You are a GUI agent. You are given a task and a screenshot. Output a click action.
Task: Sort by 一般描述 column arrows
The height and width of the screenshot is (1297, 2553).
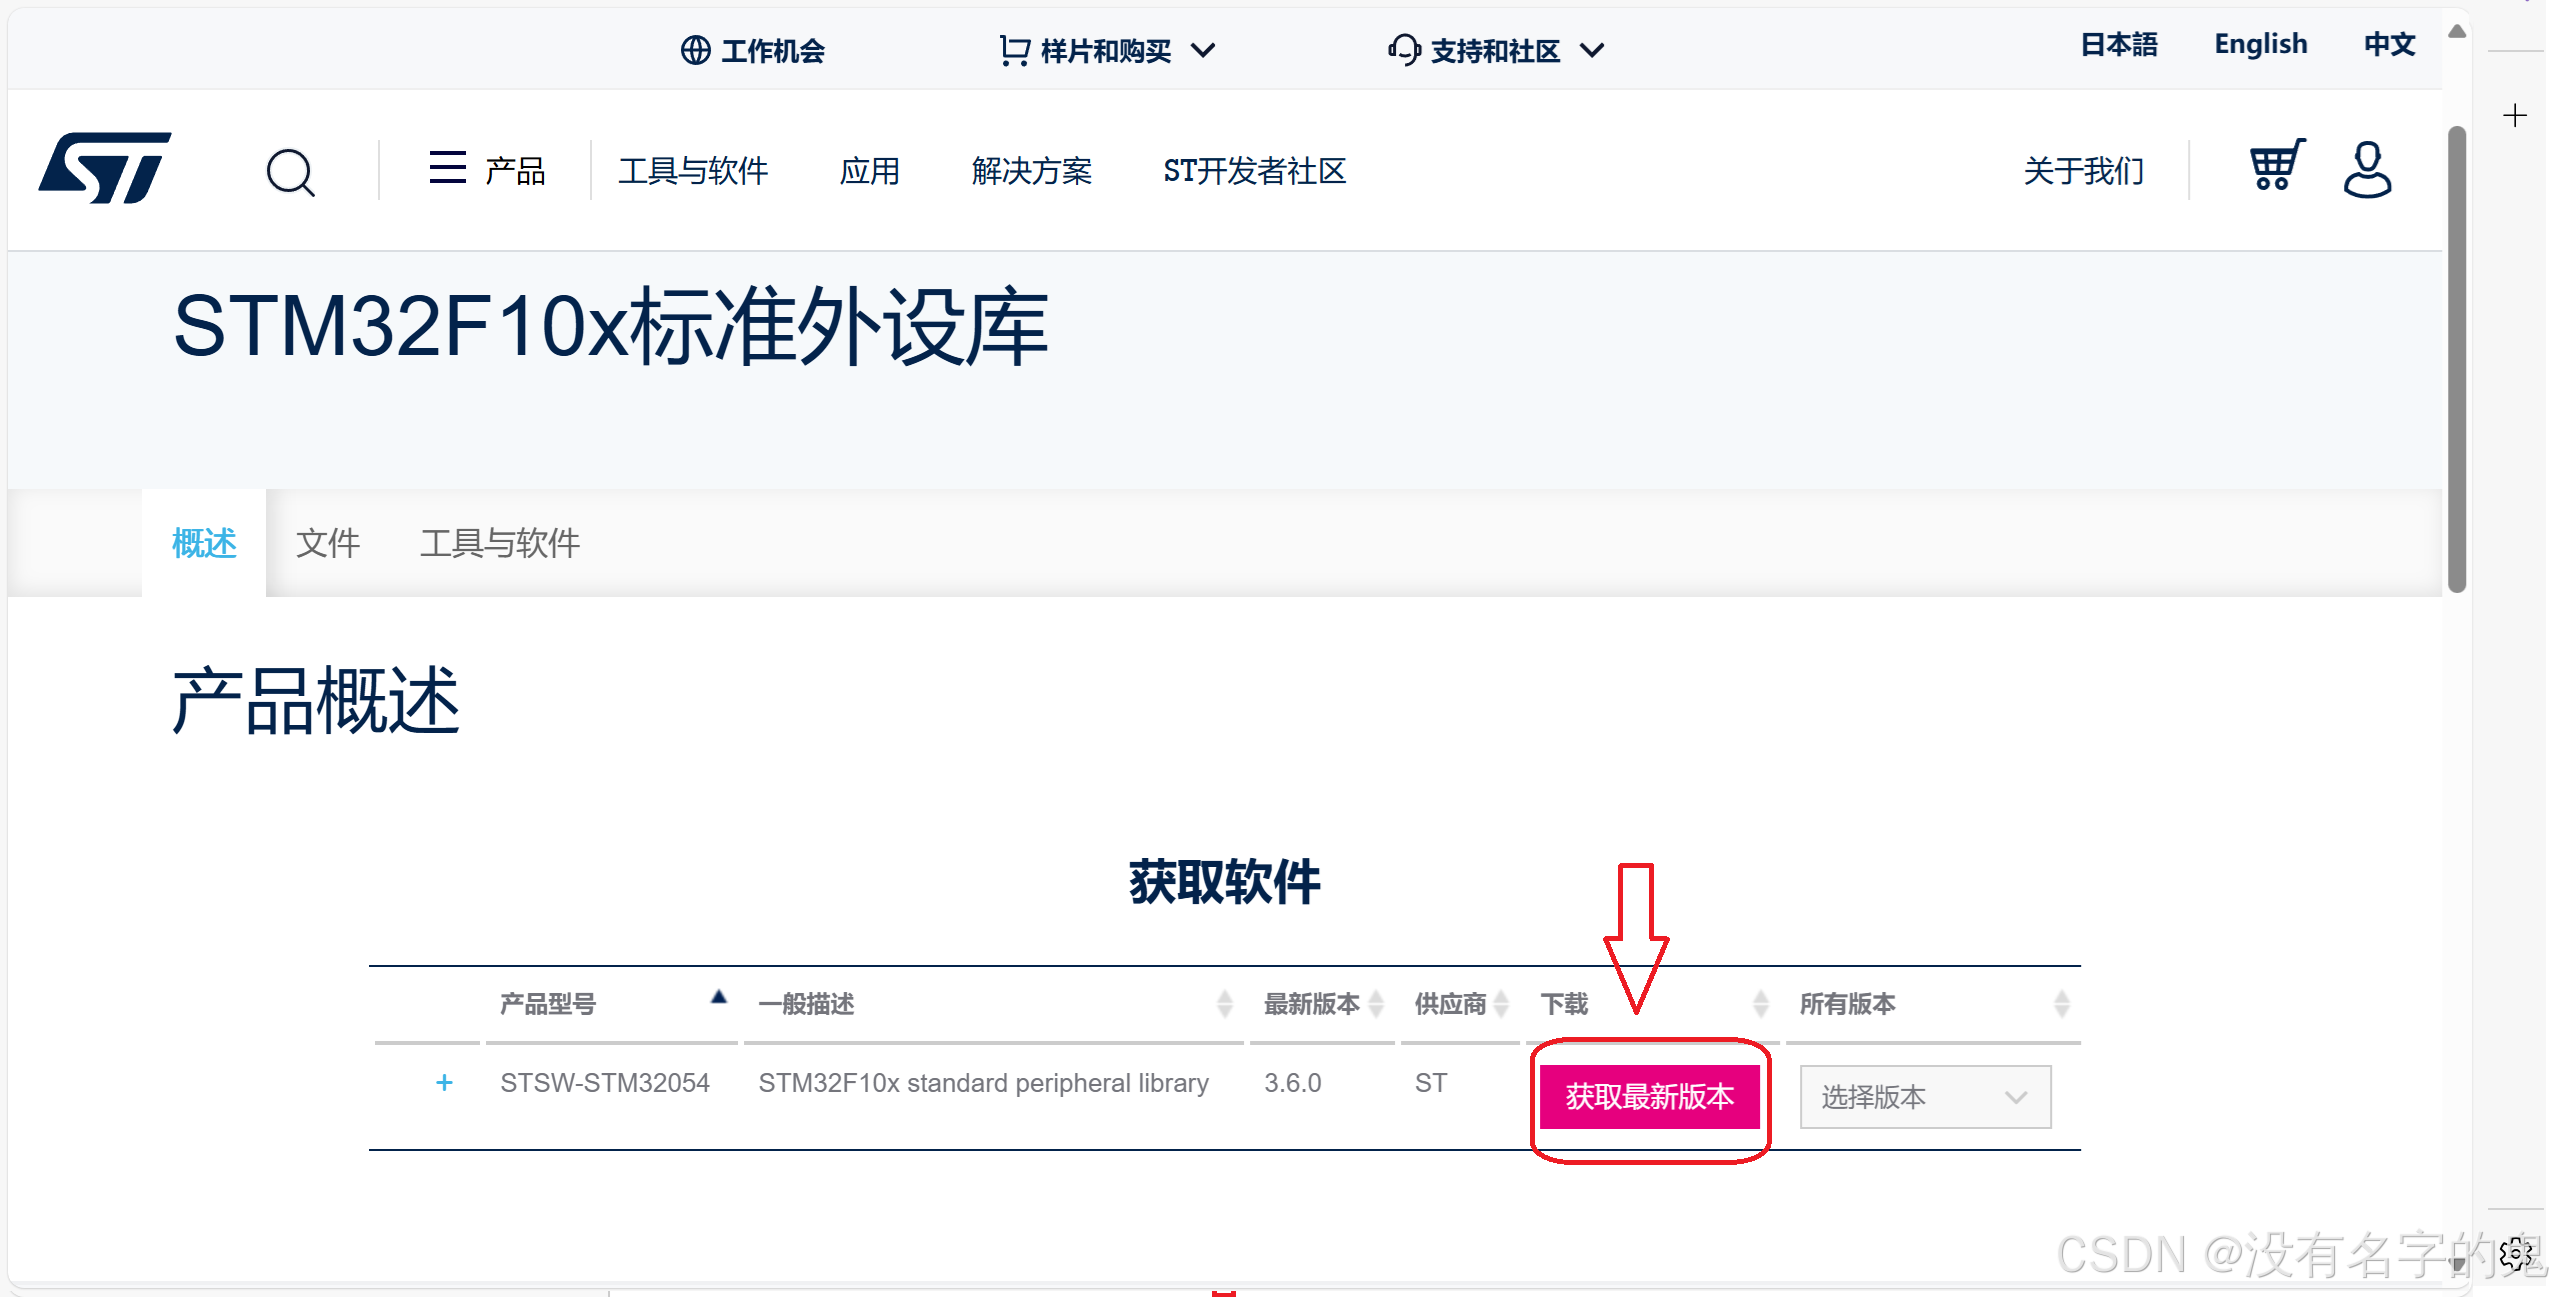(1224, 1003)
